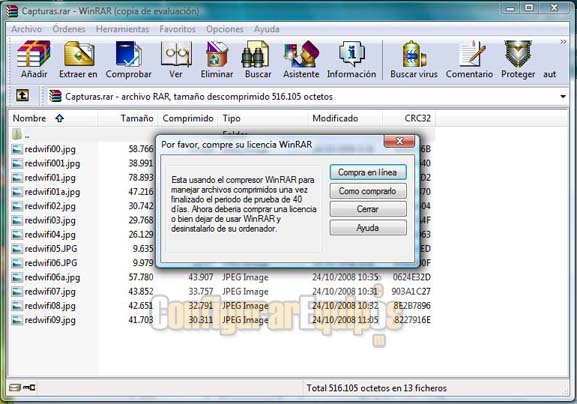Click status text 'Total 516.105 octetos'
The image size is (577, 404).
(x=349, y=388)
